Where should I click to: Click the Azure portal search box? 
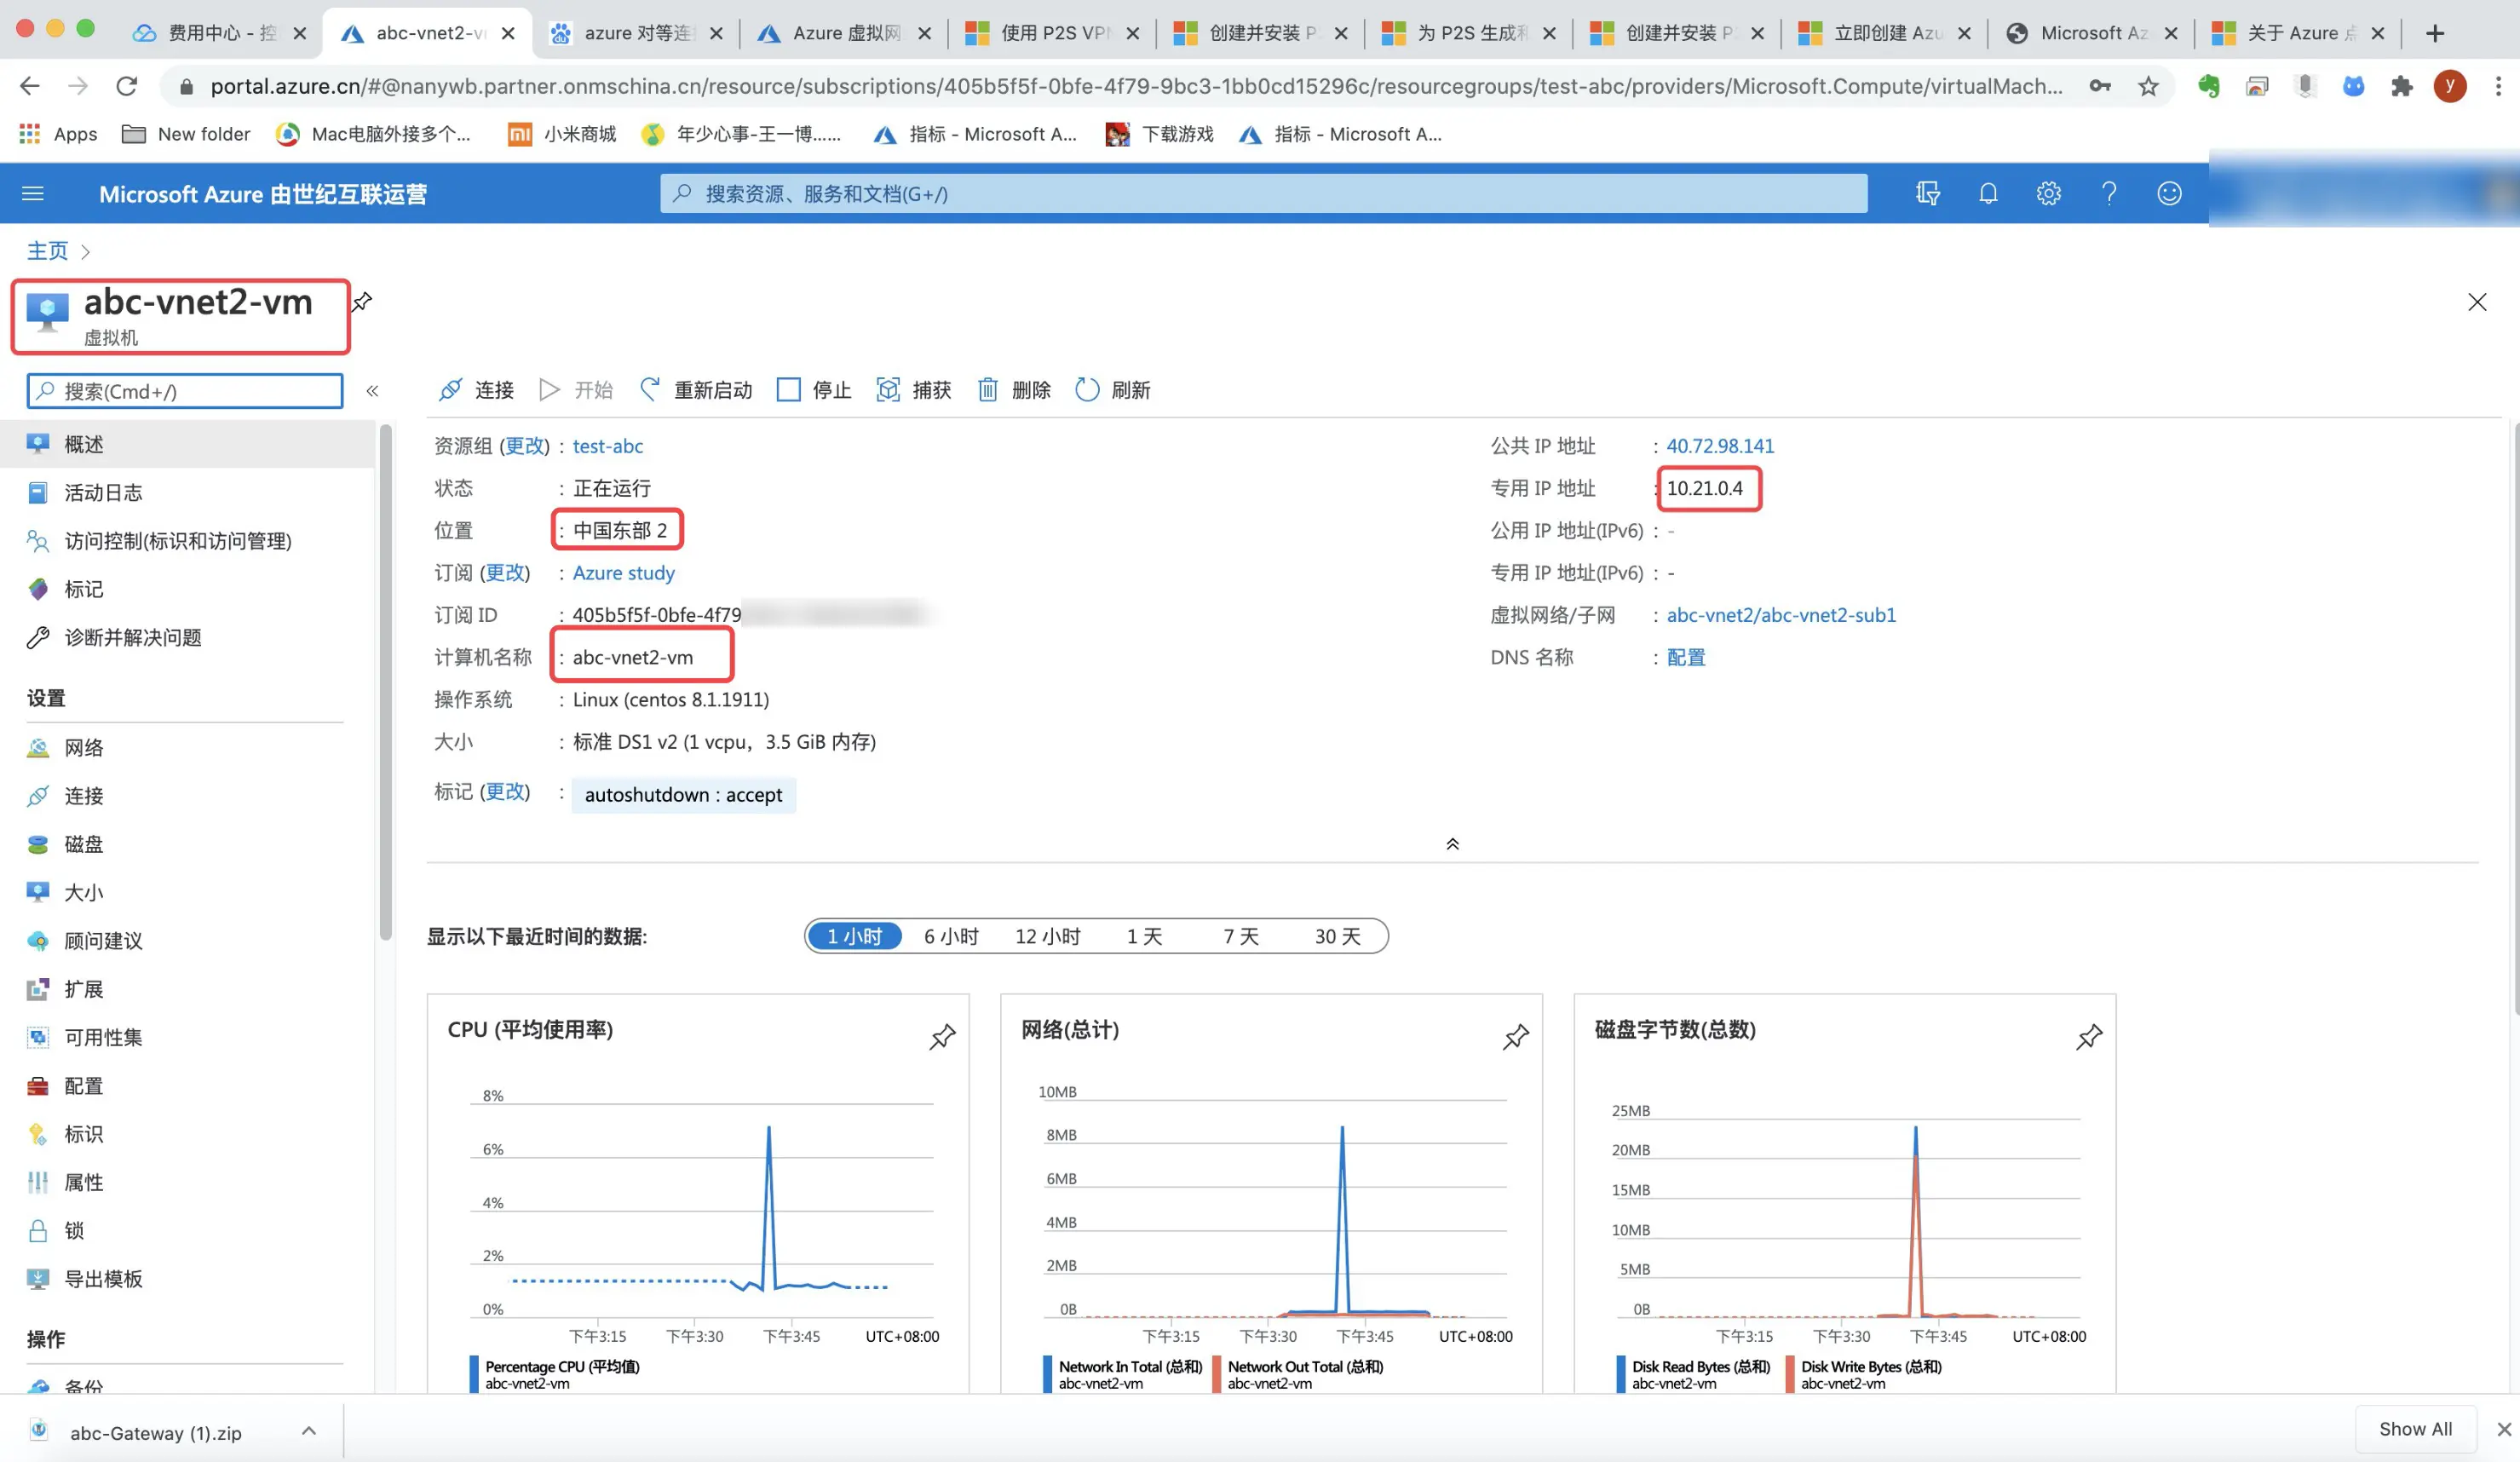click(1262, 194)
